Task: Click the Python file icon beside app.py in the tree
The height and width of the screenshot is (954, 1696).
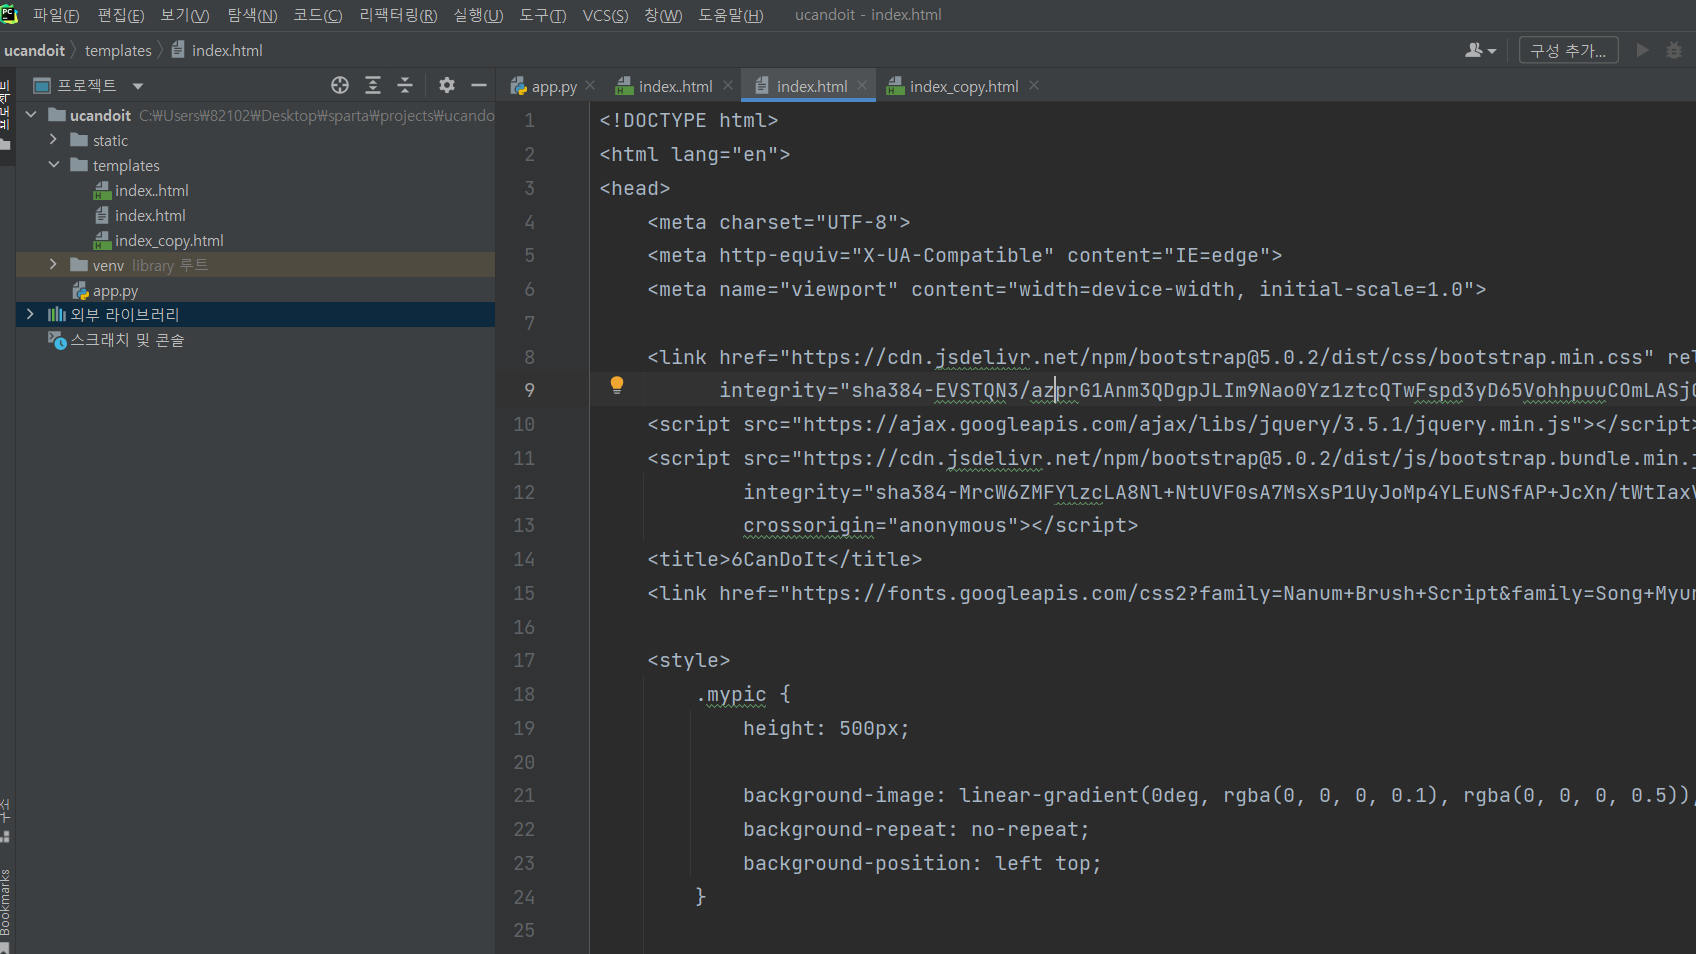Action: coord(80,291)
